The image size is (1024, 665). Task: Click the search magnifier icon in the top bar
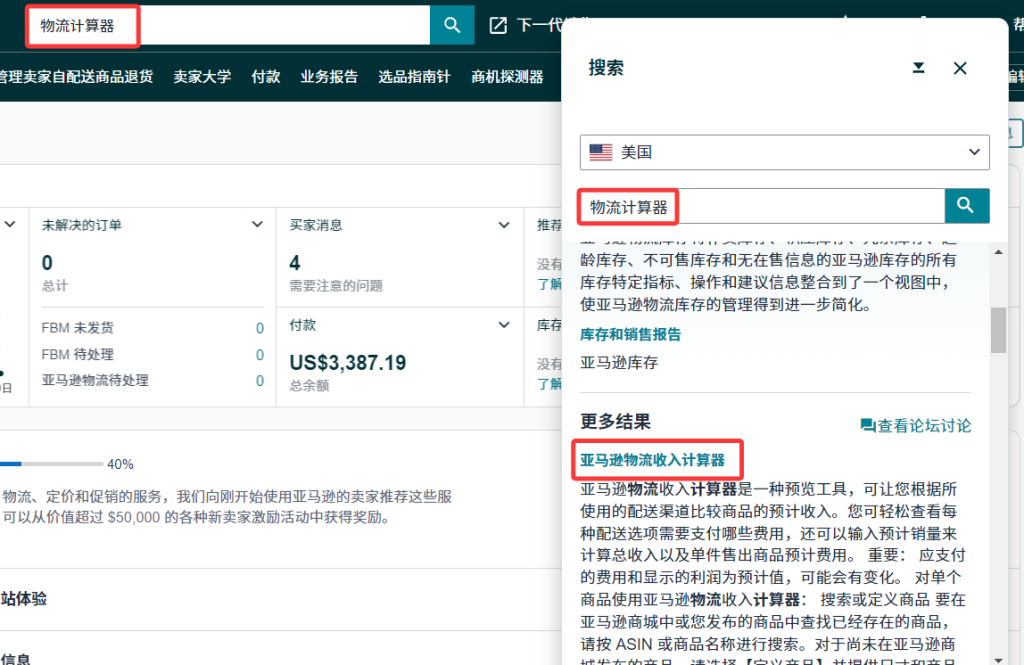pos(451,25)
